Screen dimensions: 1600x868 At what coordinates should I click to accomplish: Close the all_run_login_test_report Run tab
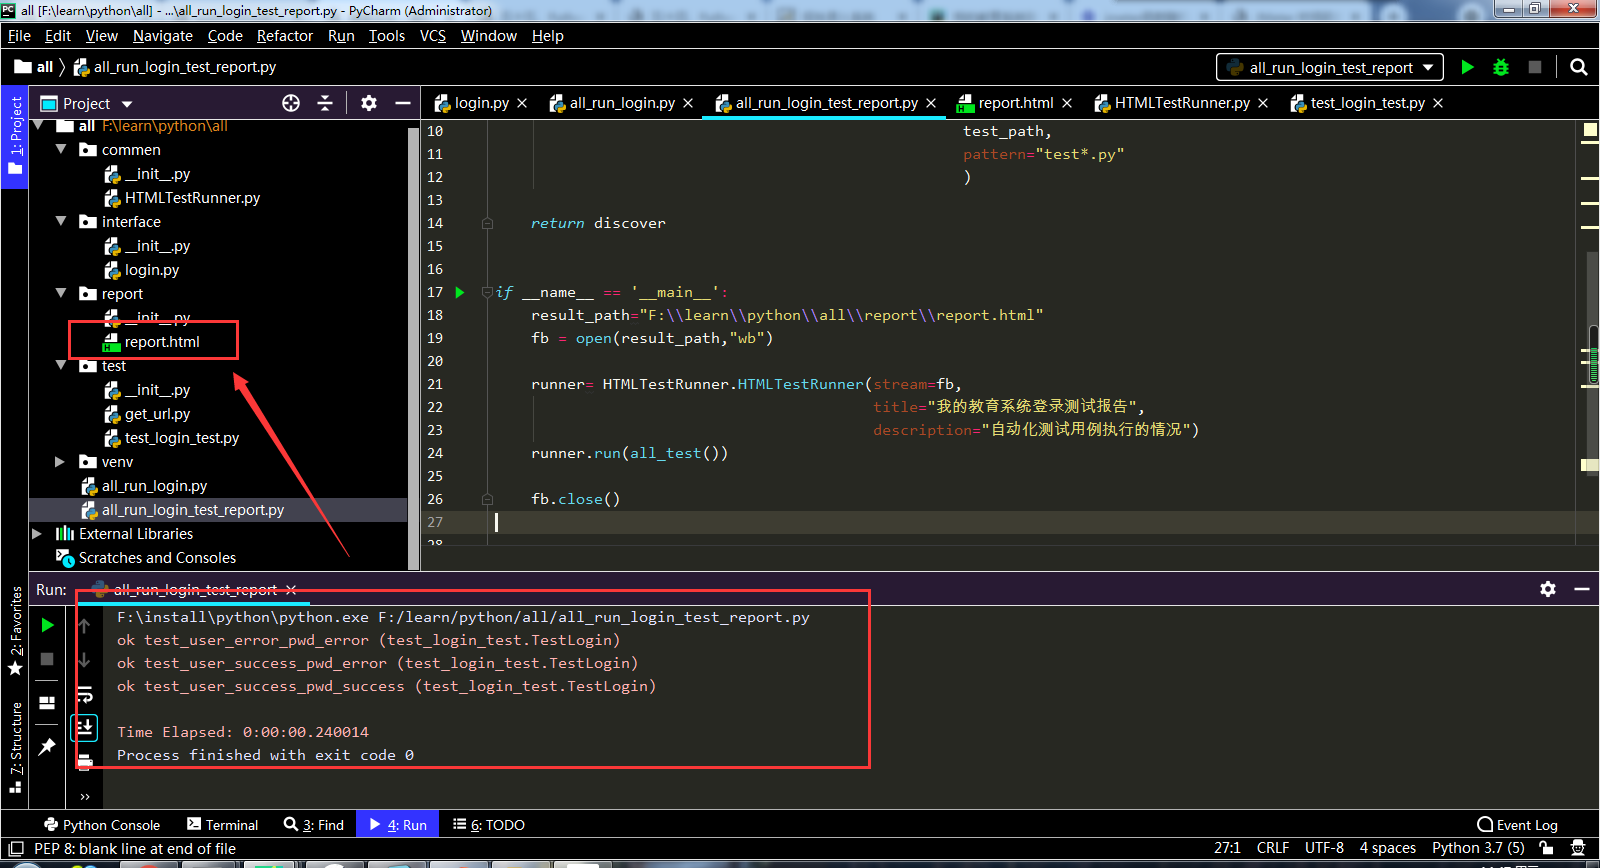click(x=291, y=590)
